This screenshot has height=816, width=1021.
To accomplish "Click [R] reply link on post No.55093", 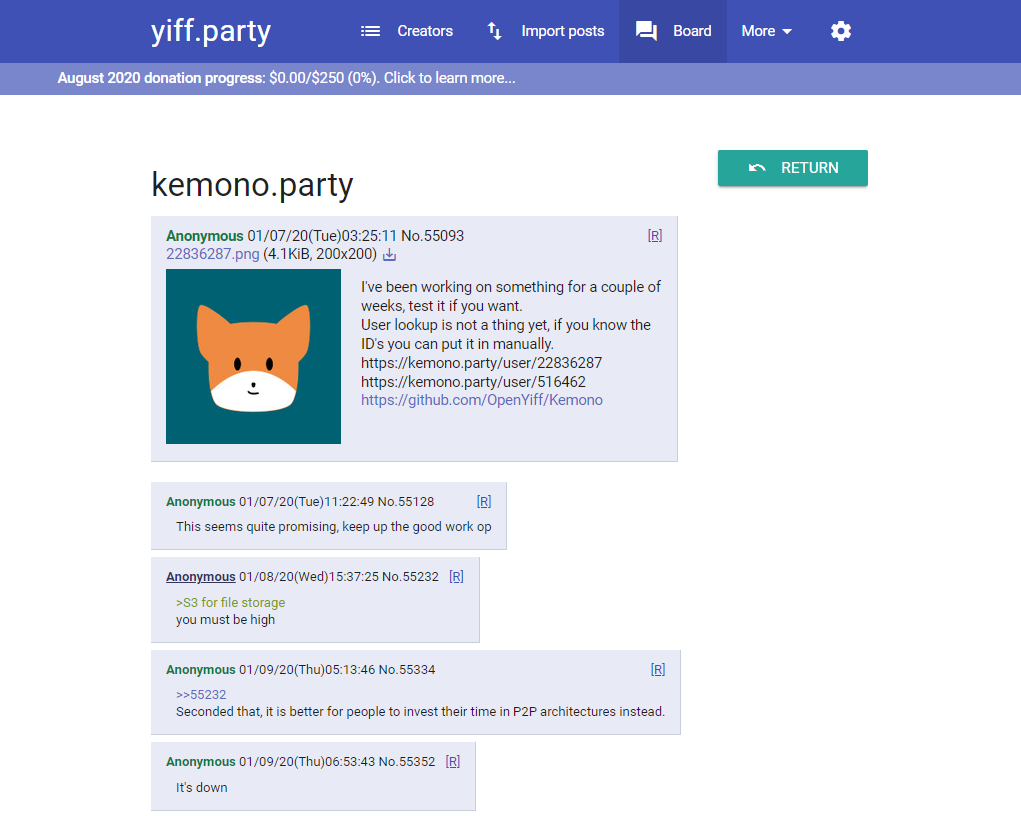I will tap(654, 236).
